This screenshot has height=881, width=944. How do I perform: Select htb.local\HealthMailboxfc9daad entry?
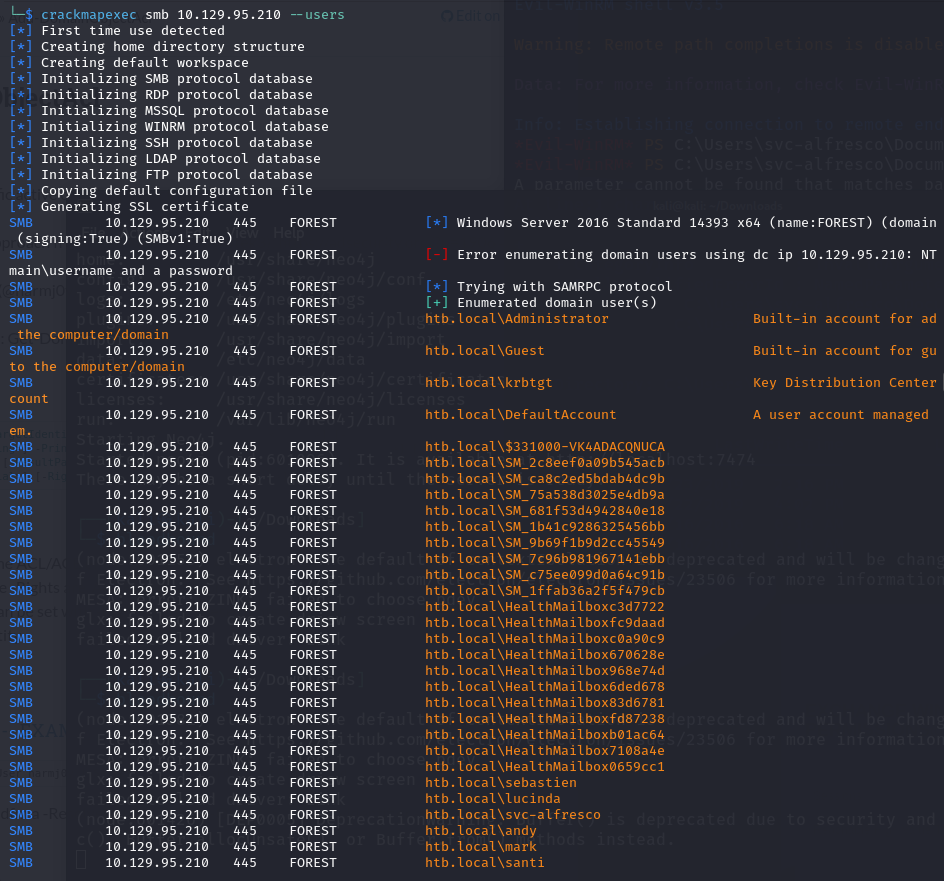[544, 623]
